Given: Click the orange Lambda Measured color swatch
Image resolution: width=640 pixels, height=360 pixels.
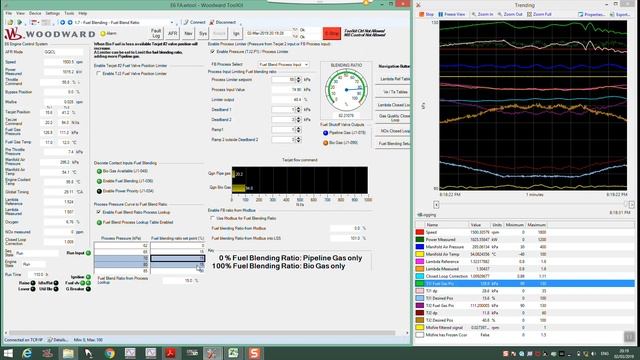Looking at the screenshot, I should [420, 269].
